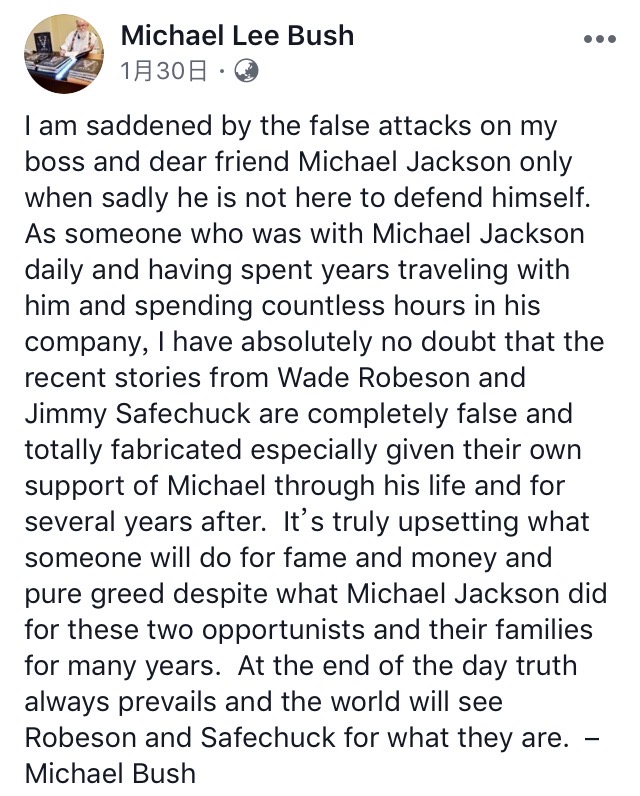Open the three-dot post options menu
Screen dimensions: 640x796
coord(600,39)
